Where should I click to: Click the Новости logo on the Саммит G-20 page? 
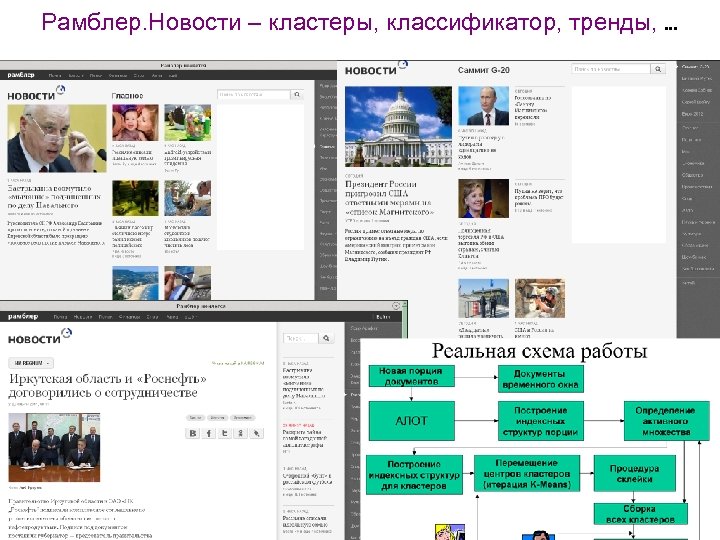pyautogui.click(x=376, y=69)
